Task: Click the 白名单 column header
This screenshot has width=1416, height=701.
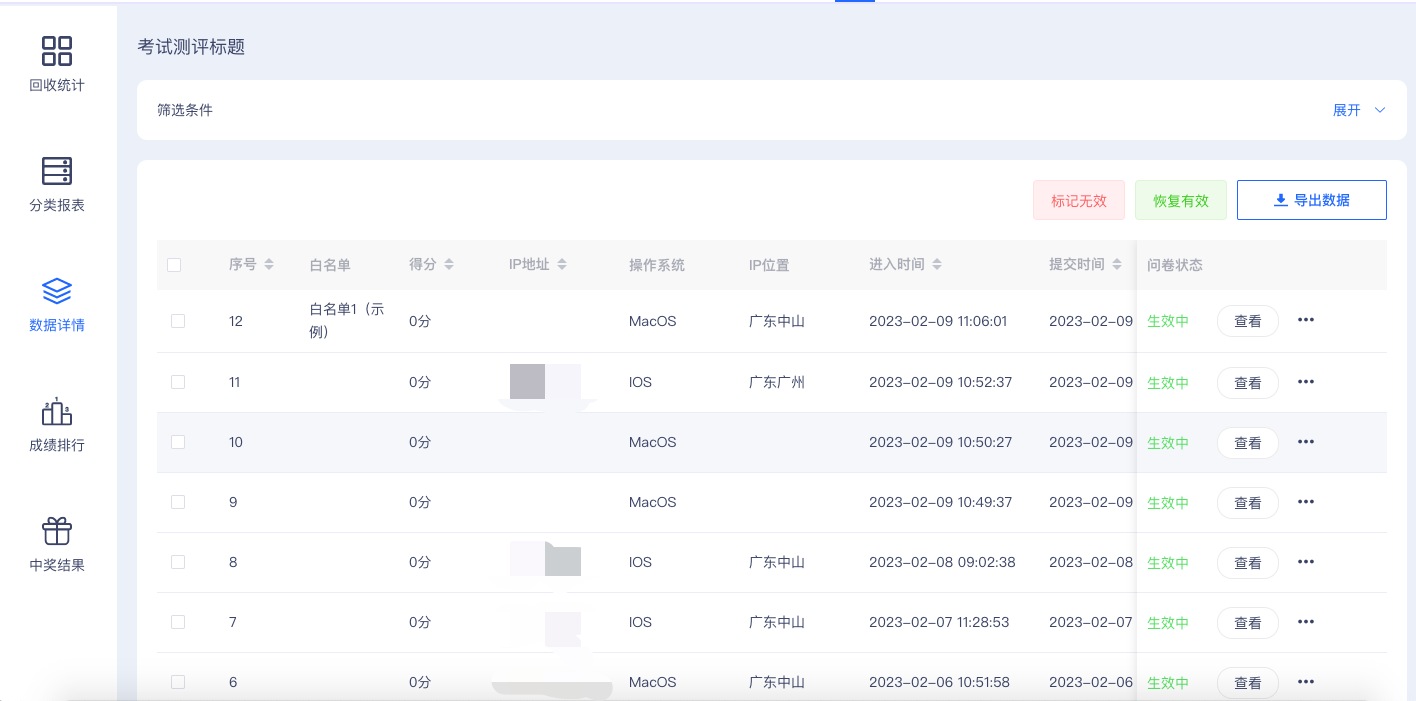Action: tap(330, 265)
